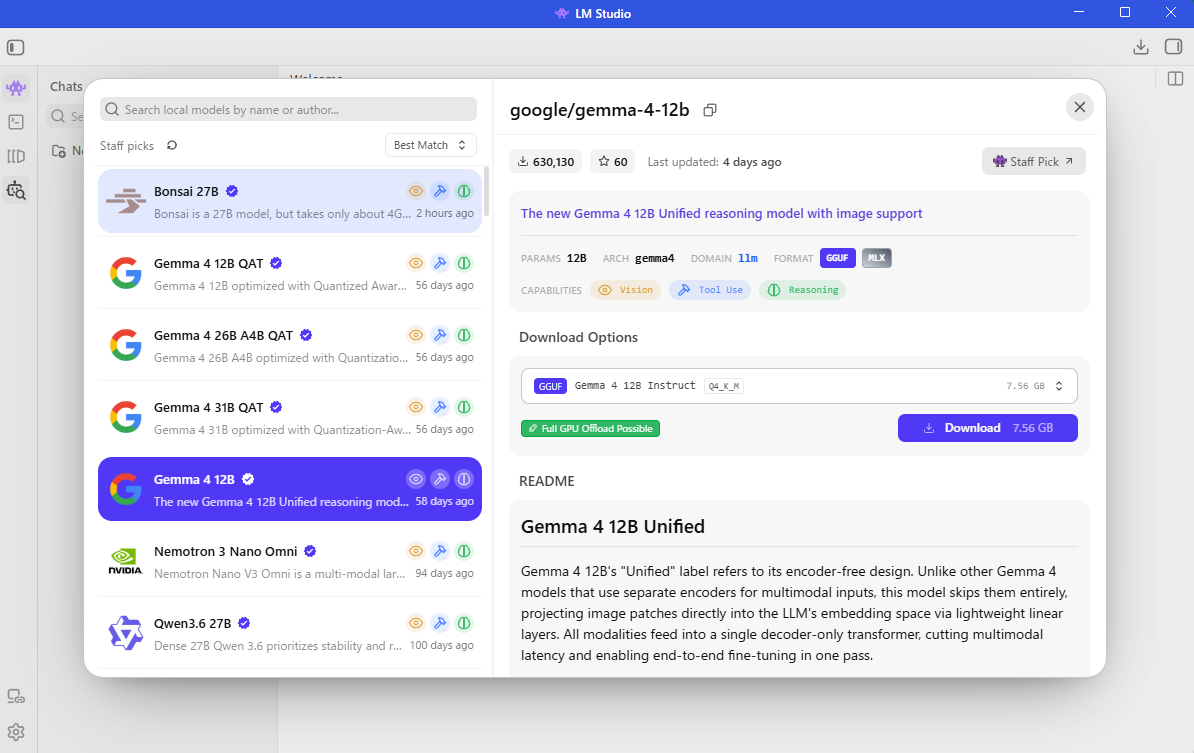Click the model description headline link

[721, 214]
